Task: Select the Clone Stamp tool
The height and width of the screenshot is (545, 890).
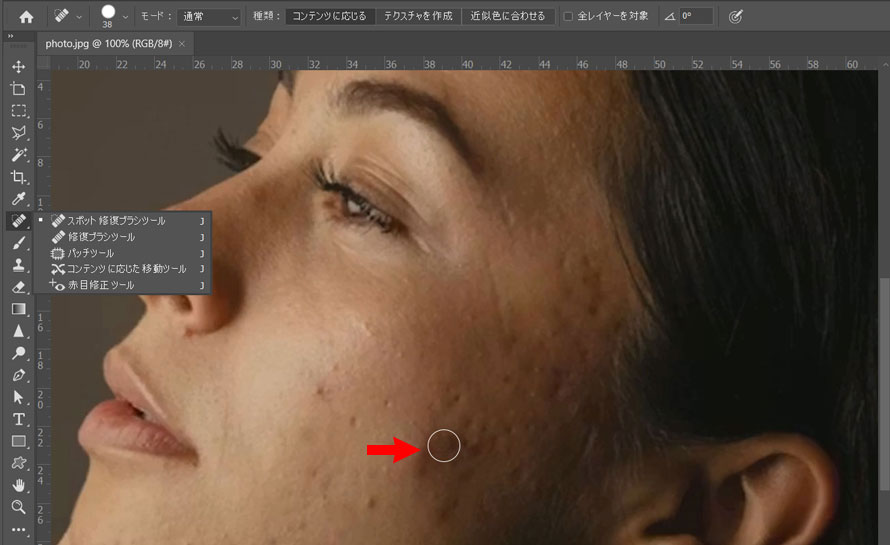Action: pos(18,265)
